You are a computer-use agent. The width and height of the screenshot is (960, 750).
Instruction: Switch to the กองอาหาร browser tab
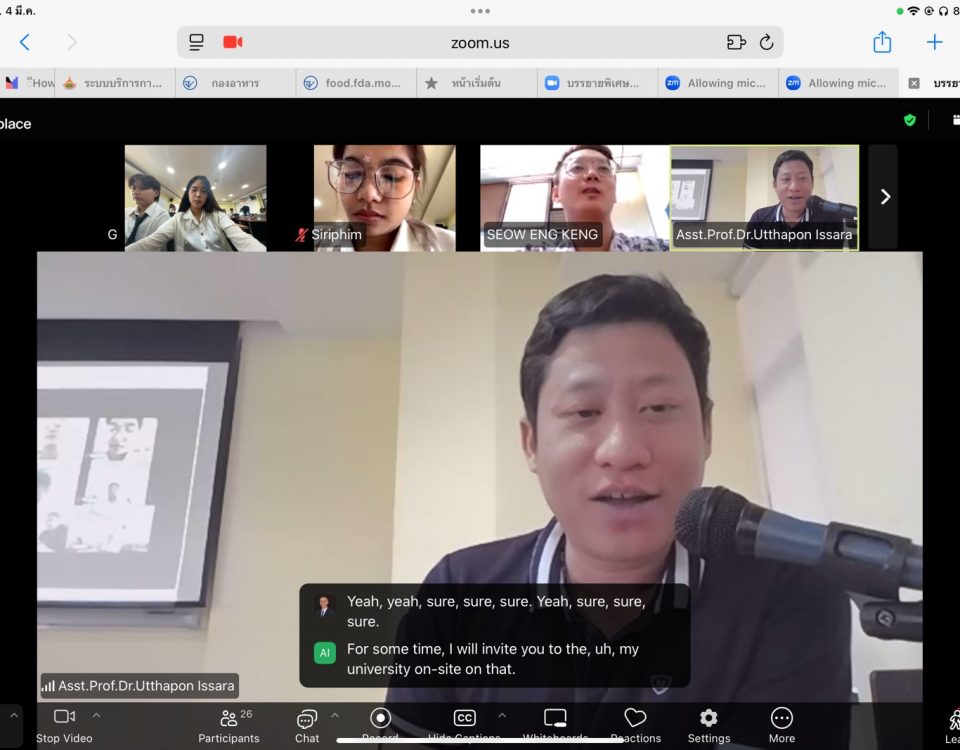point(234,83)
